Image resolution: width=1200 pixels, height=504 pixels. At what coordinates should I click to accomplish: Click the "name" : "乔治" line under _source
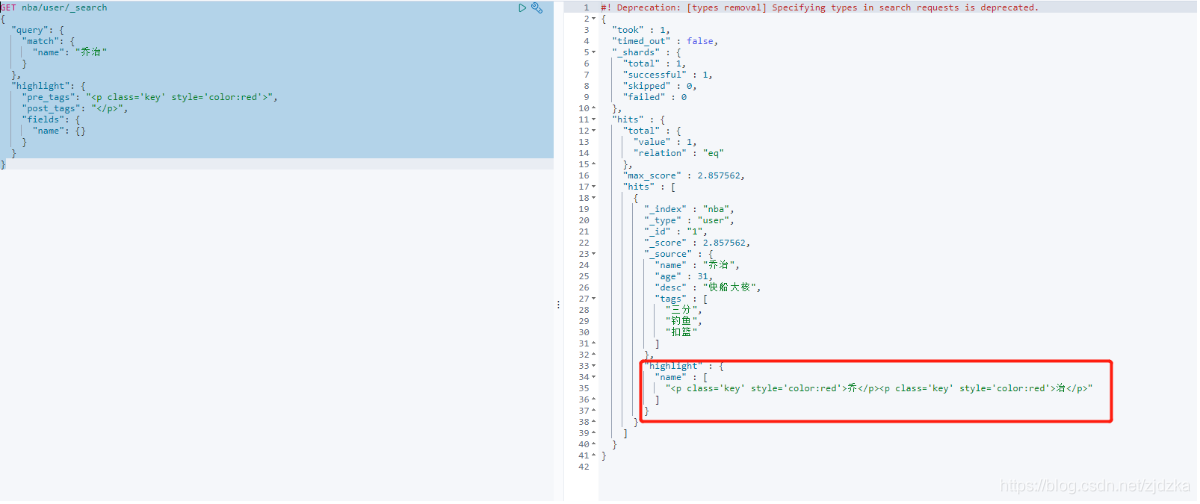[x=697, y=265]
